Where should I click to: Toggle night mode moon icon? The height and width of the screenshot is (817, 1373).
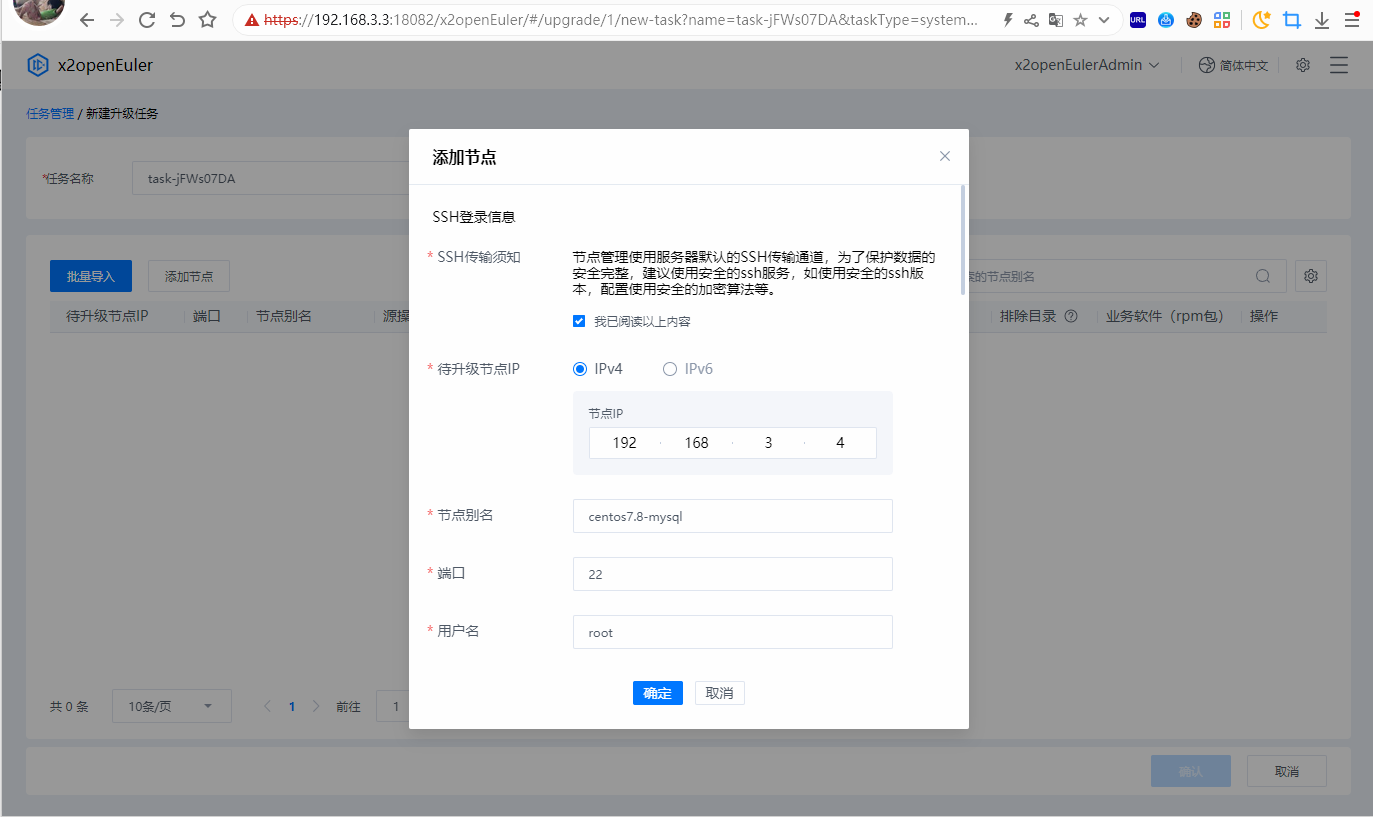(x=1262, y=20)
